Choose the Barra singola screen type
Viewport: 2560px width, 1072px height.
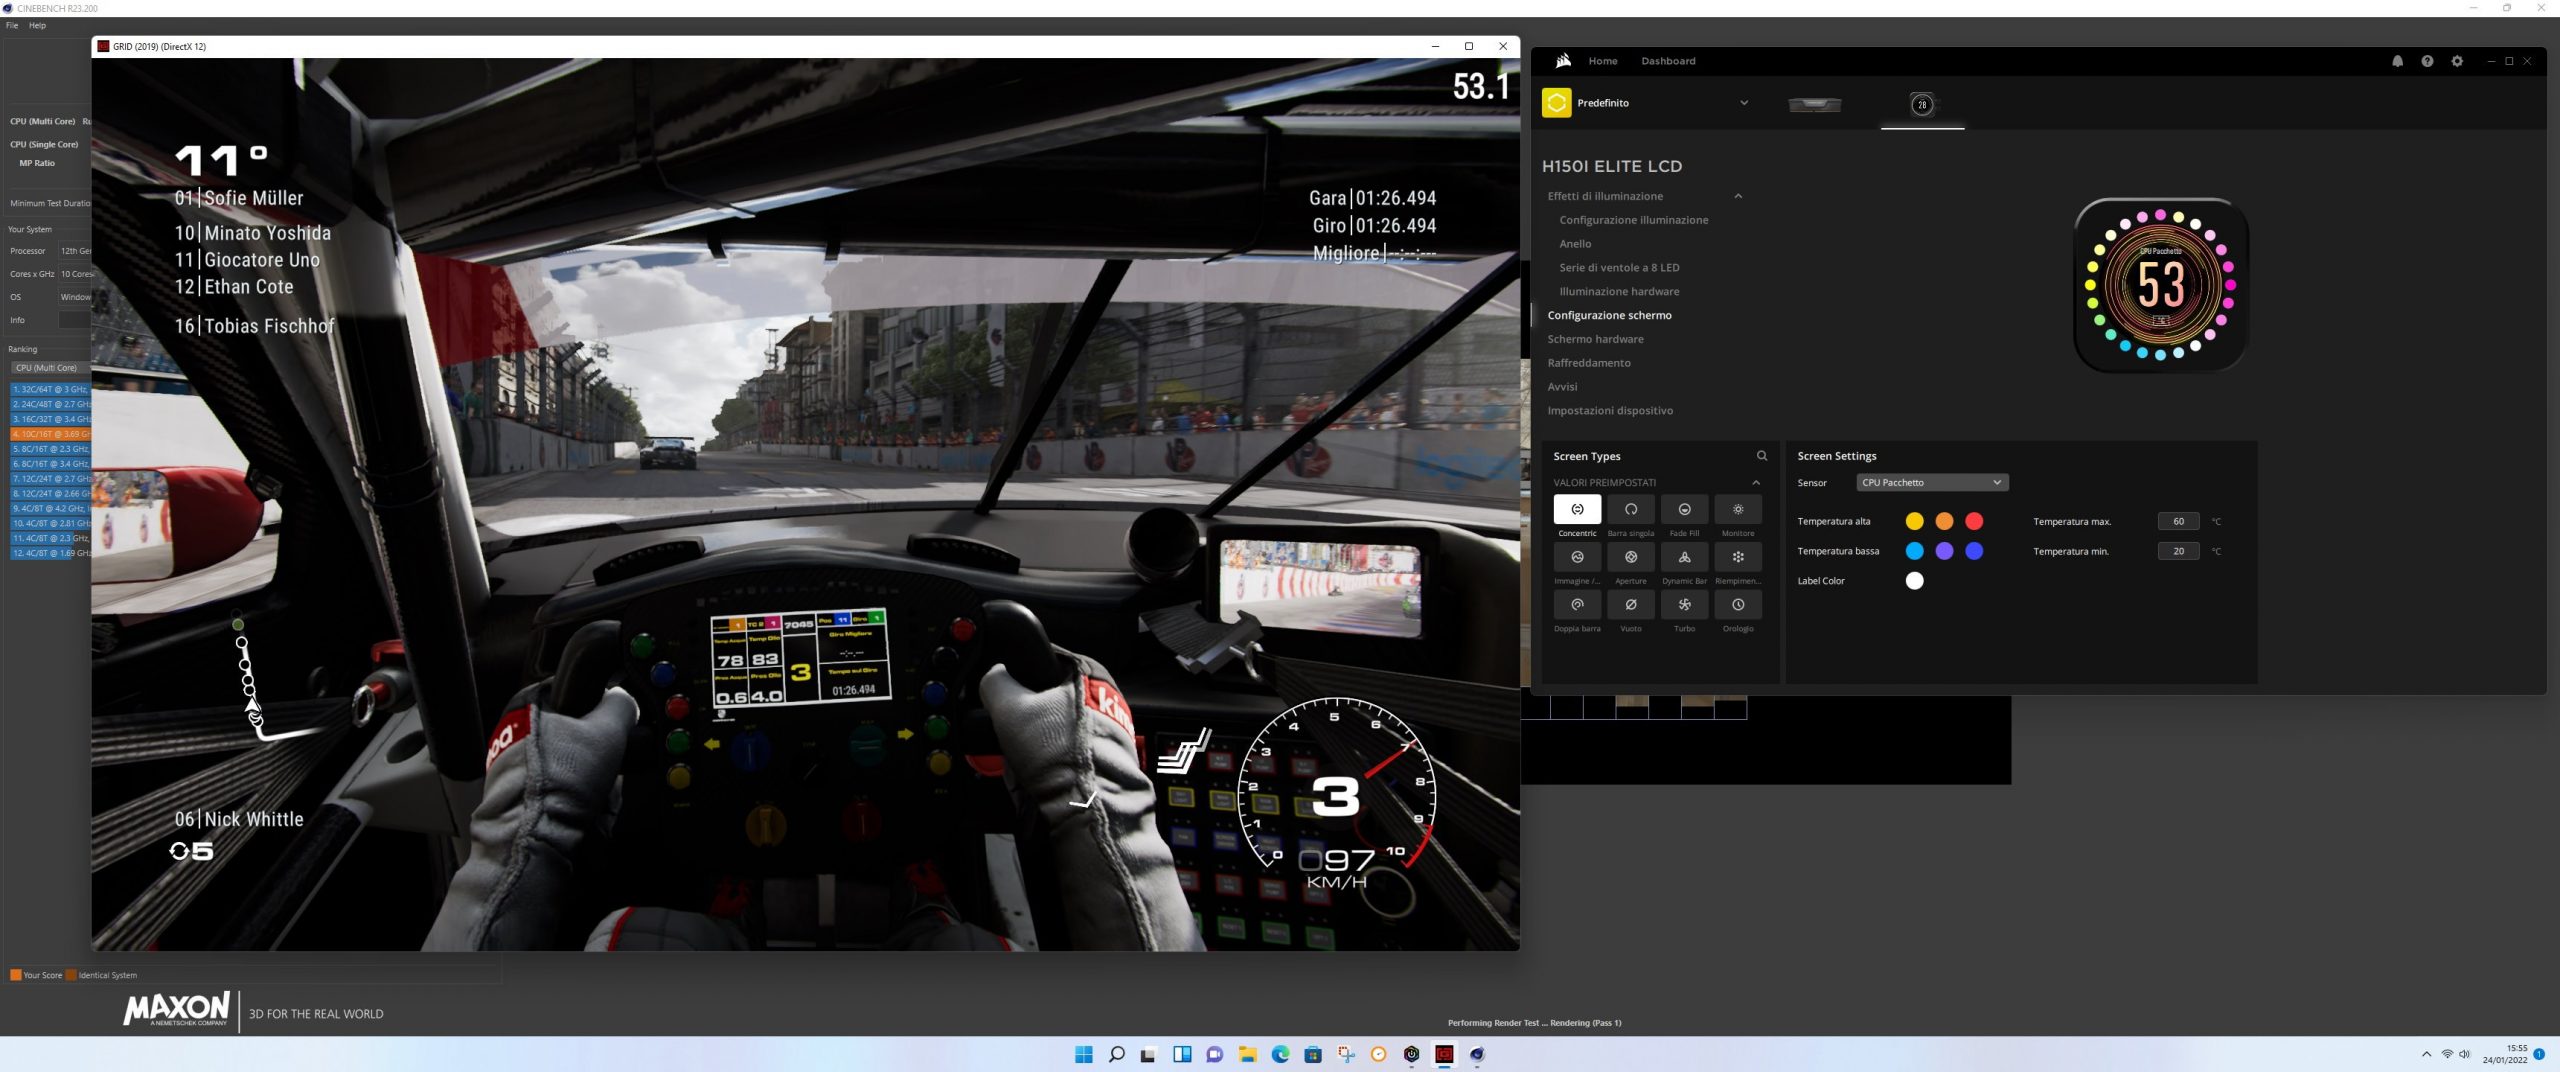pos(1631,509)
